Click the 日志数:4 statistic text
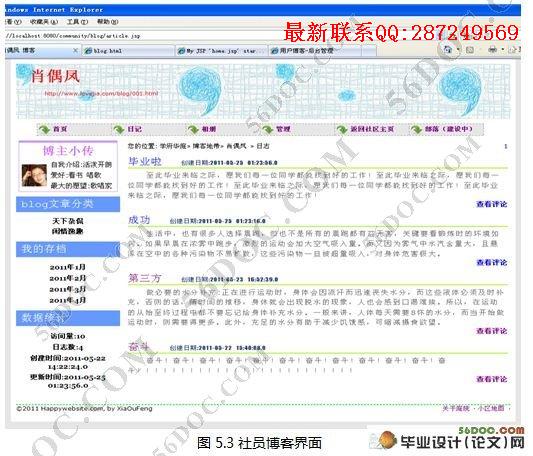 68,347
